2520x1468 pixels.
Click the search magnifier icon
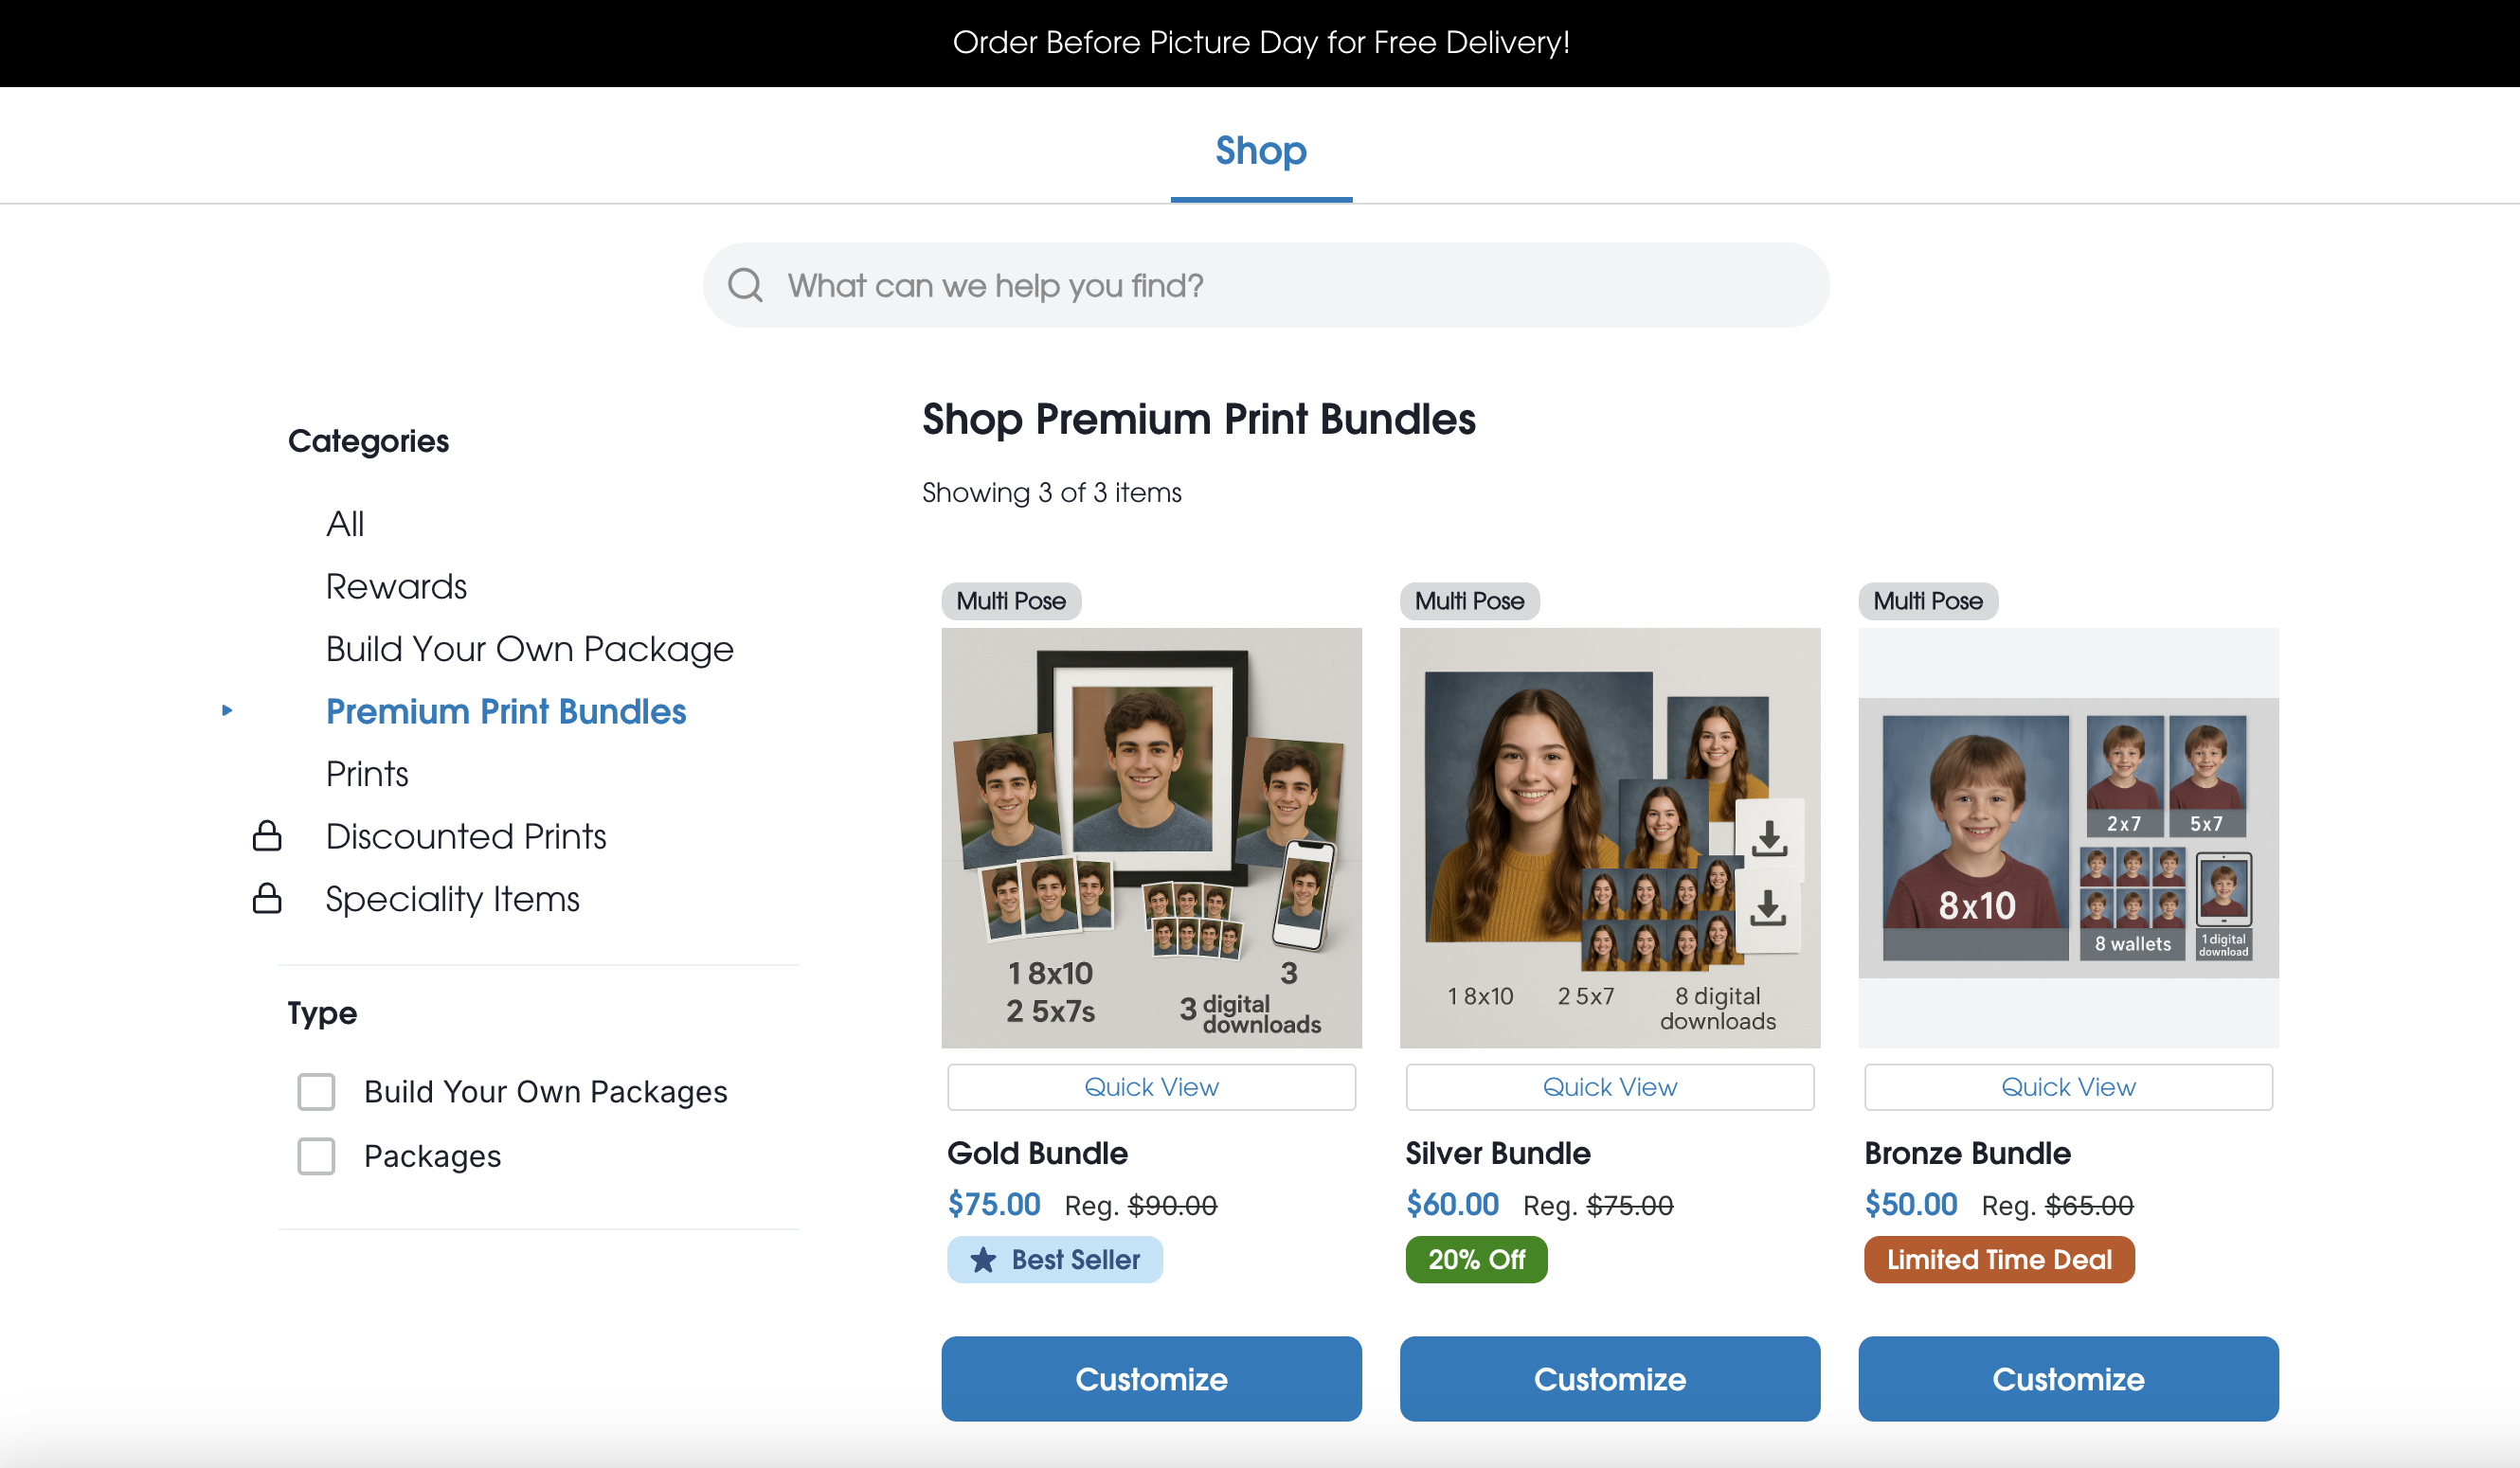pos(745,286)
